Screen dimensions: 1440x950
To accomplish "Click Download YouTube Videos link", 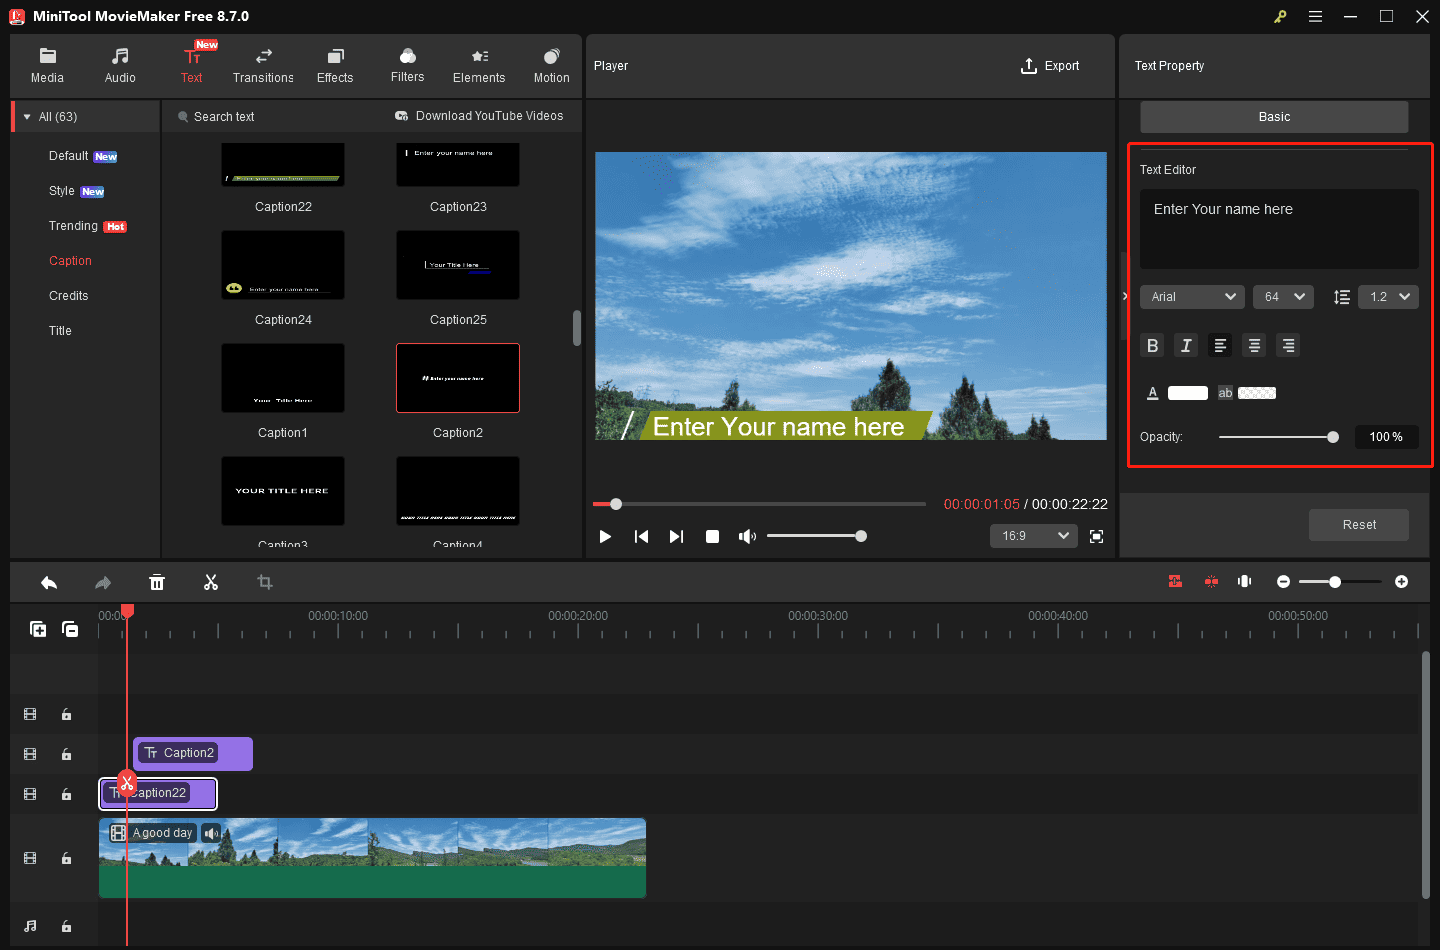I will tap(479, 116).
